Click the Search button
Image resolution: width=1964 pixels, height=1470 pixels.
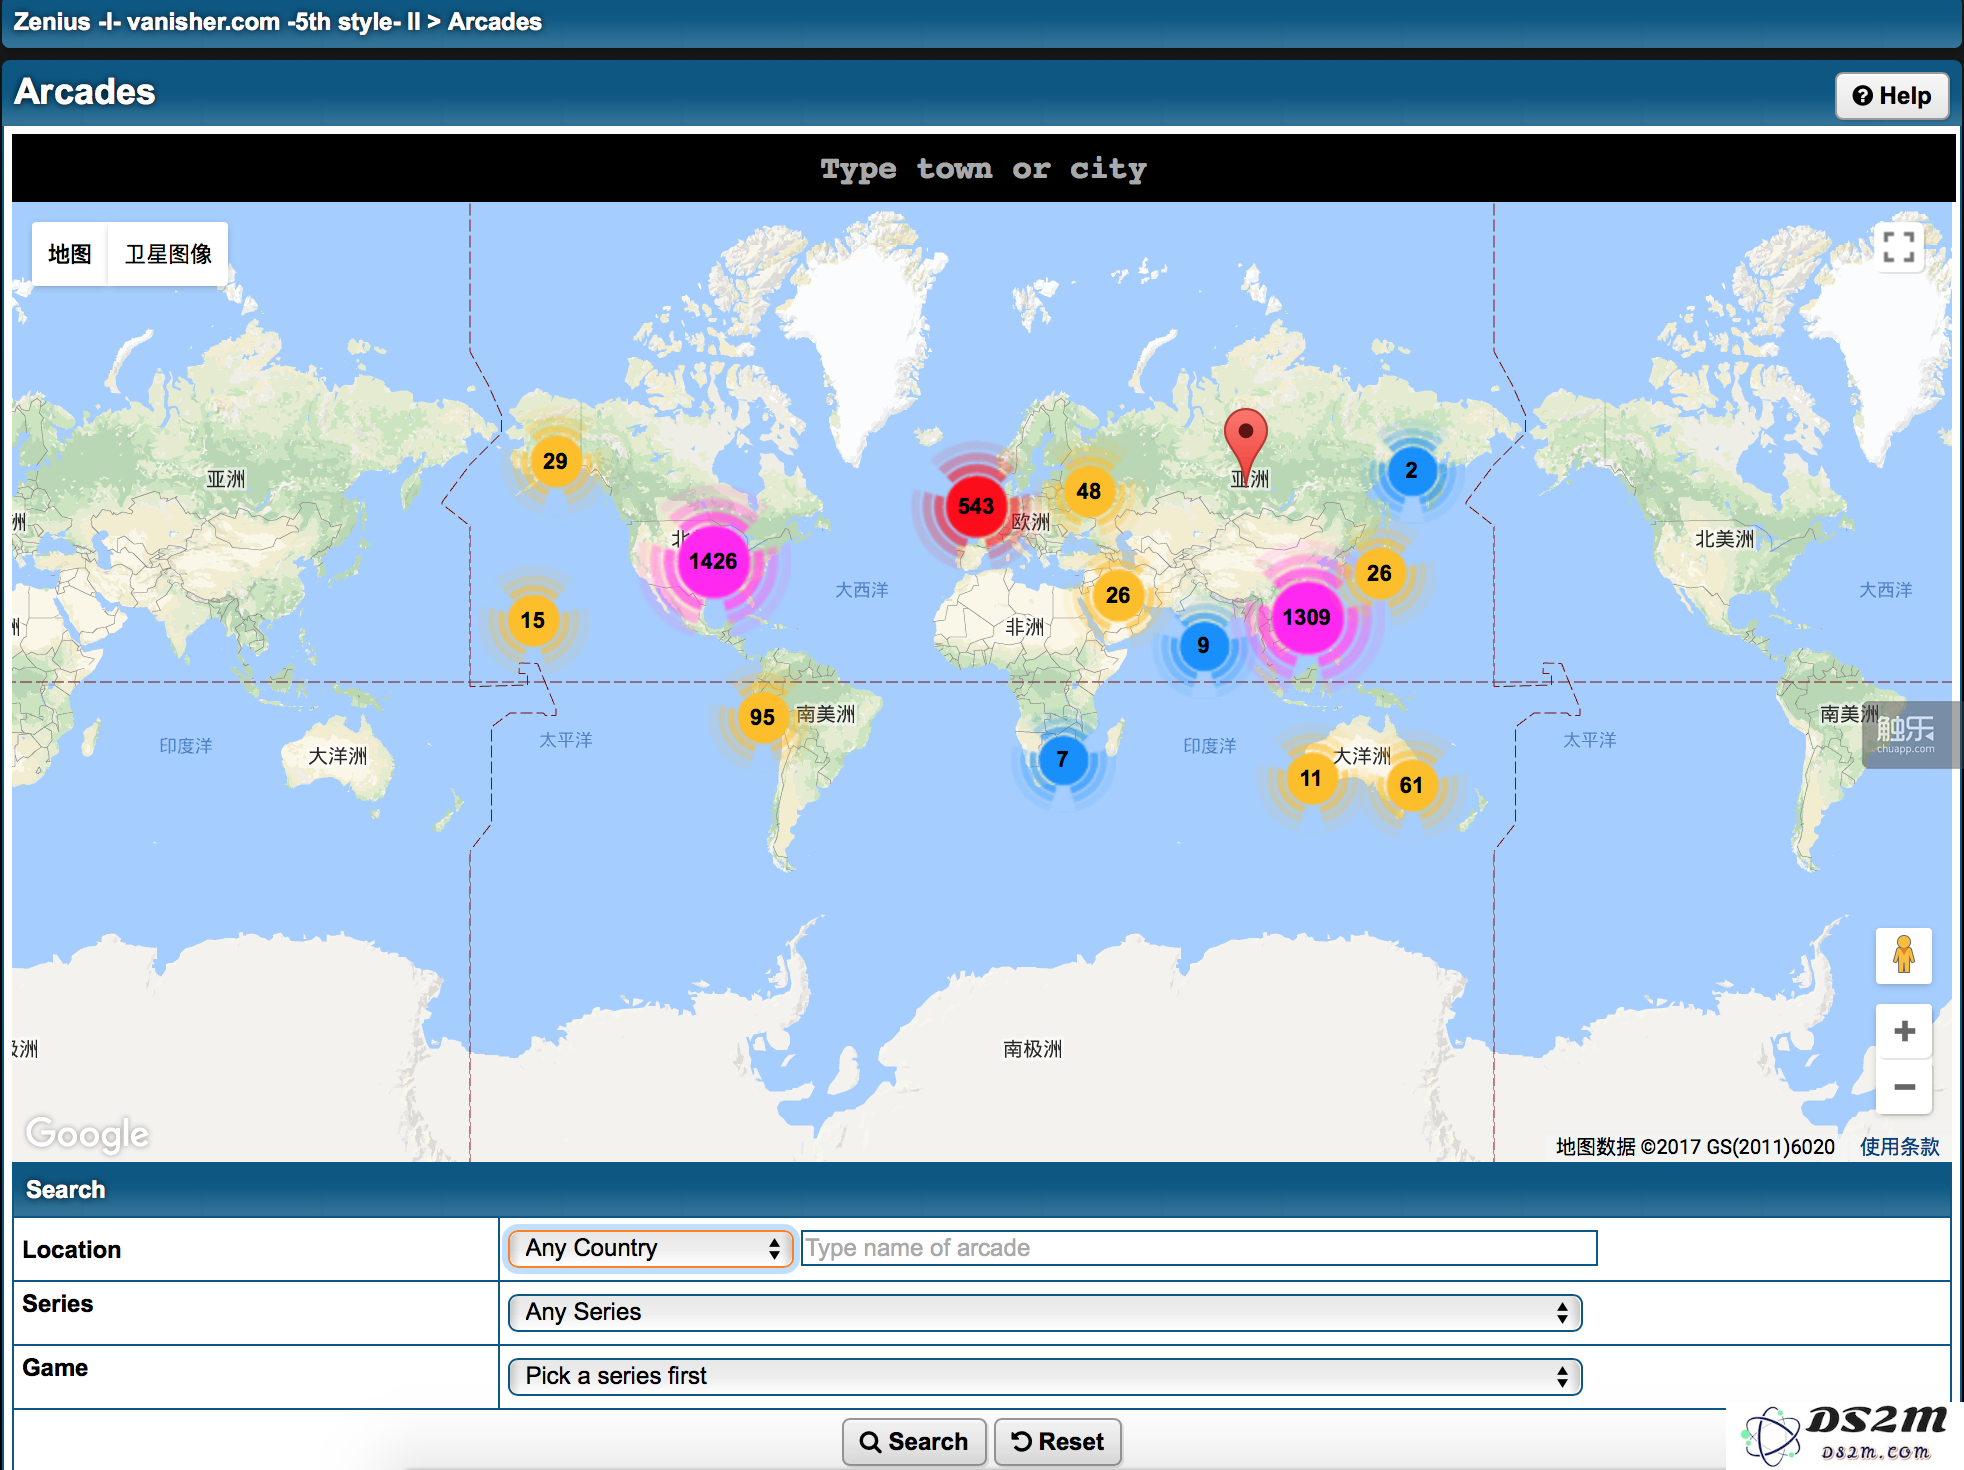(x=914, y=1442)
